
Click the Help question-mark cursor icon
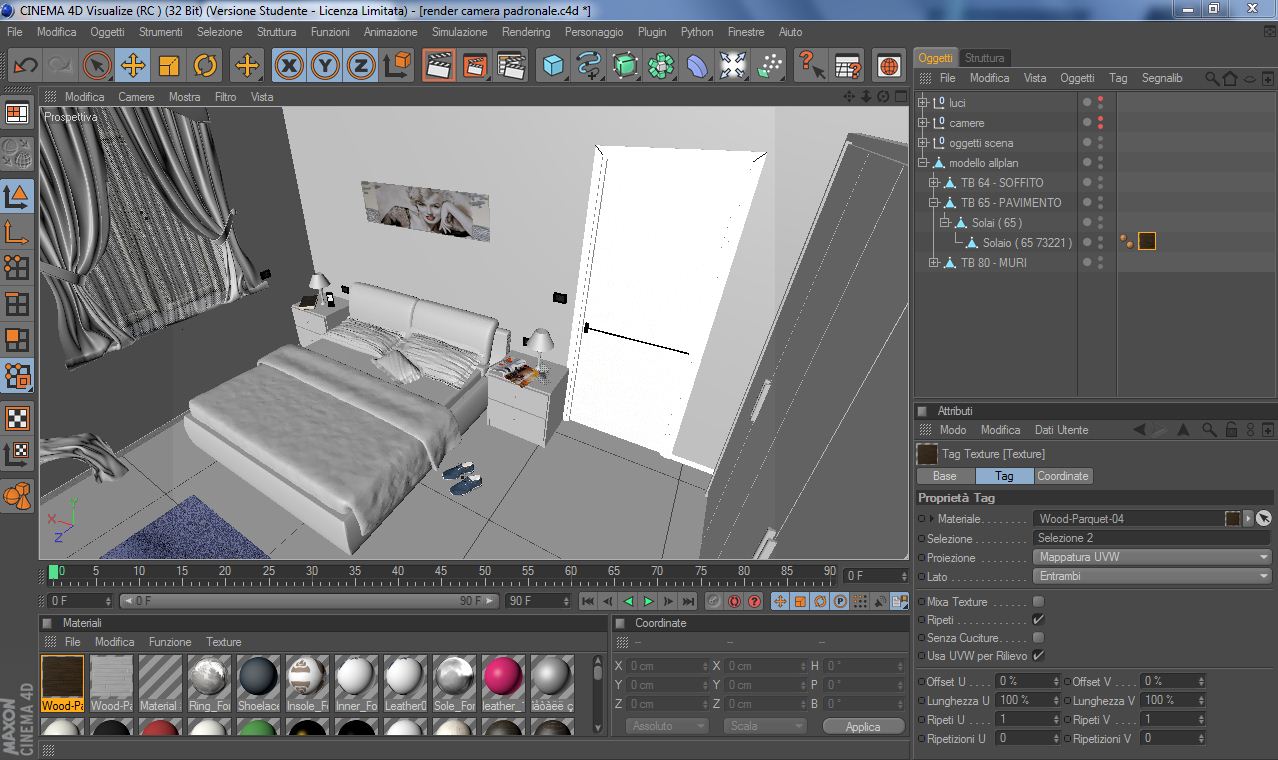click(810, 66)
